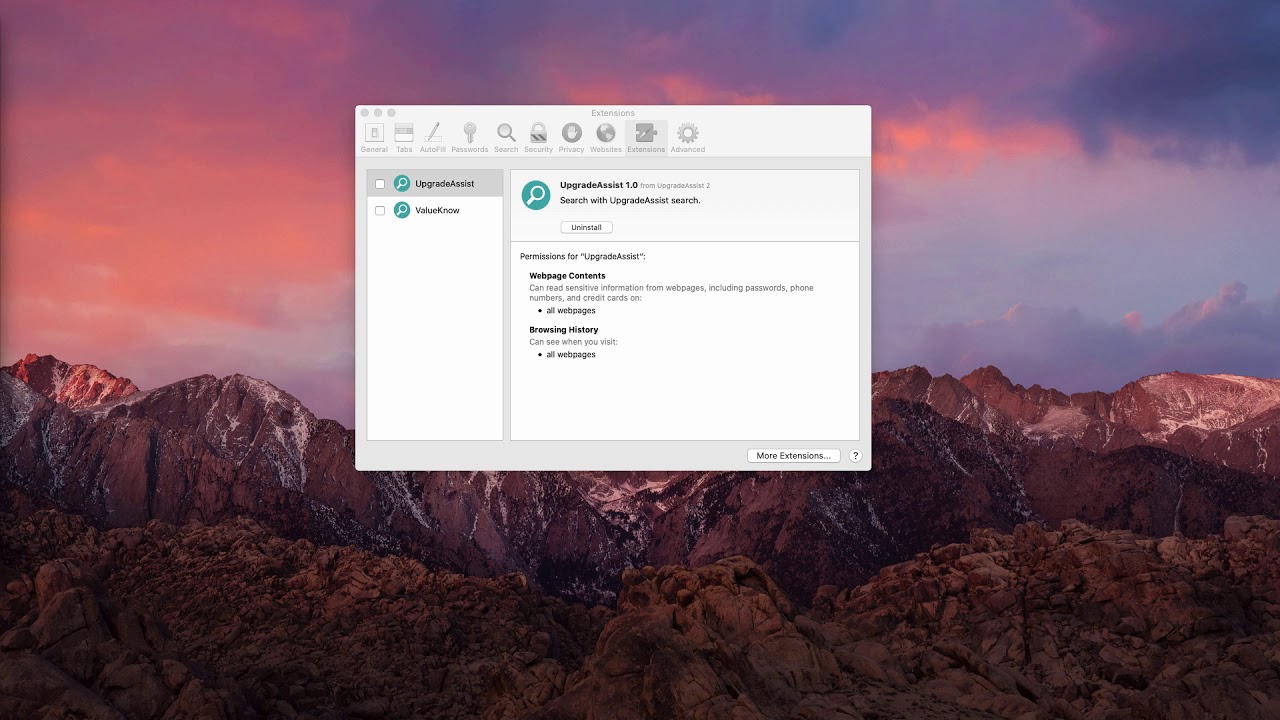Click 'from UpgradeAssist 2' developer text
1280x720 pixels.
[675, 186]
